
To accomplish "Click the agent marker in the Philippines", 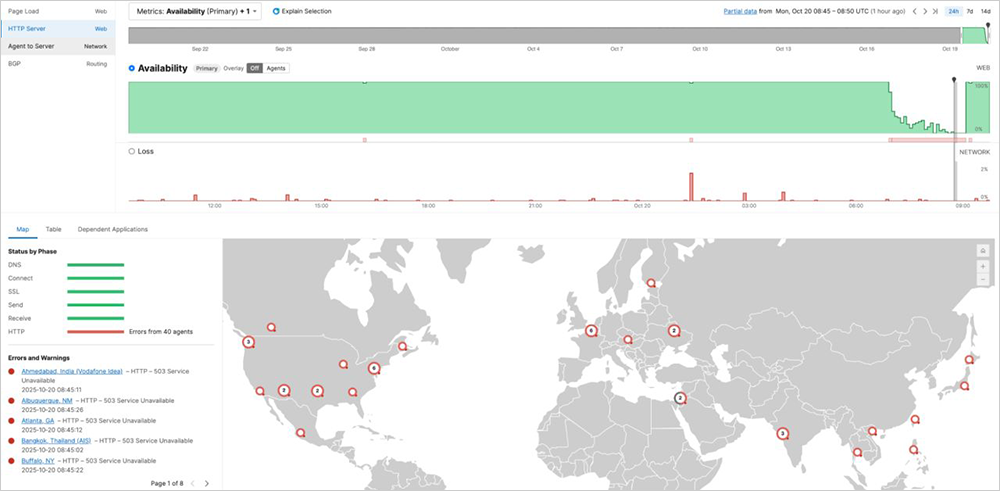I will (x=915, y=450).
